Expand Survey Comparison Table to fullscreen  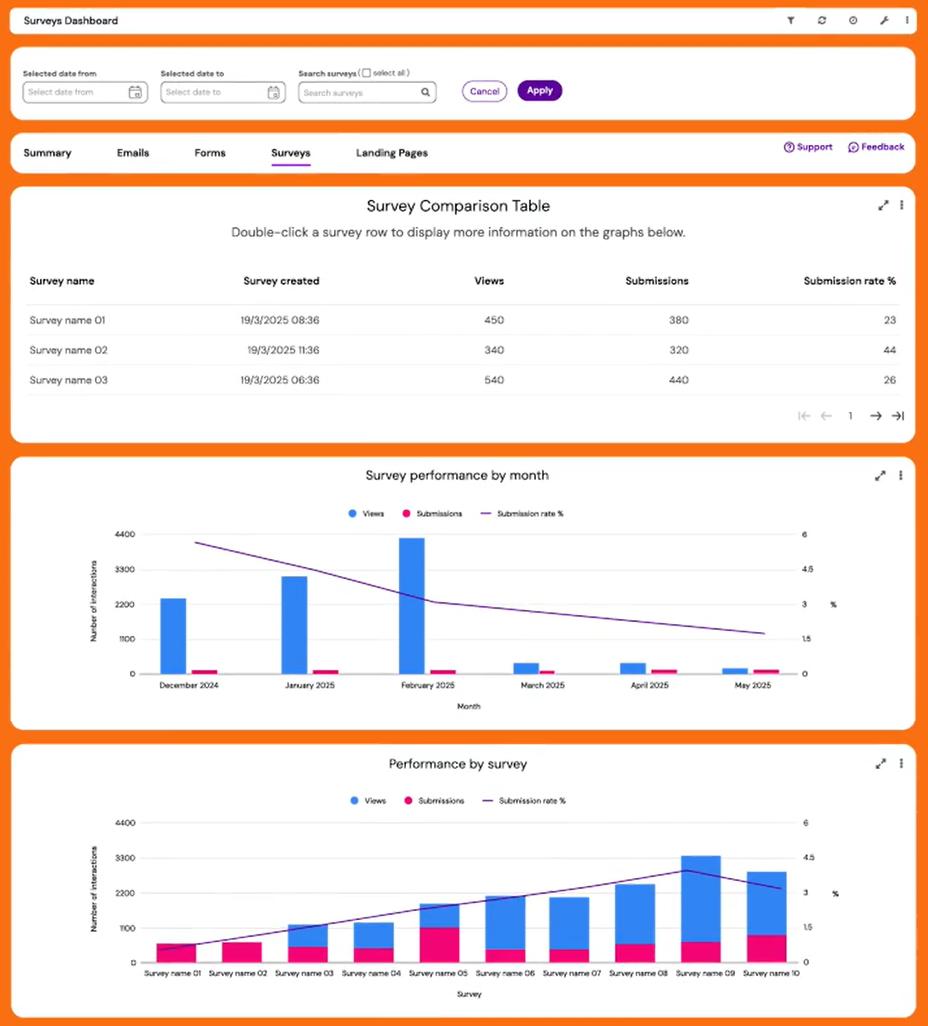(x=883, y=204)
